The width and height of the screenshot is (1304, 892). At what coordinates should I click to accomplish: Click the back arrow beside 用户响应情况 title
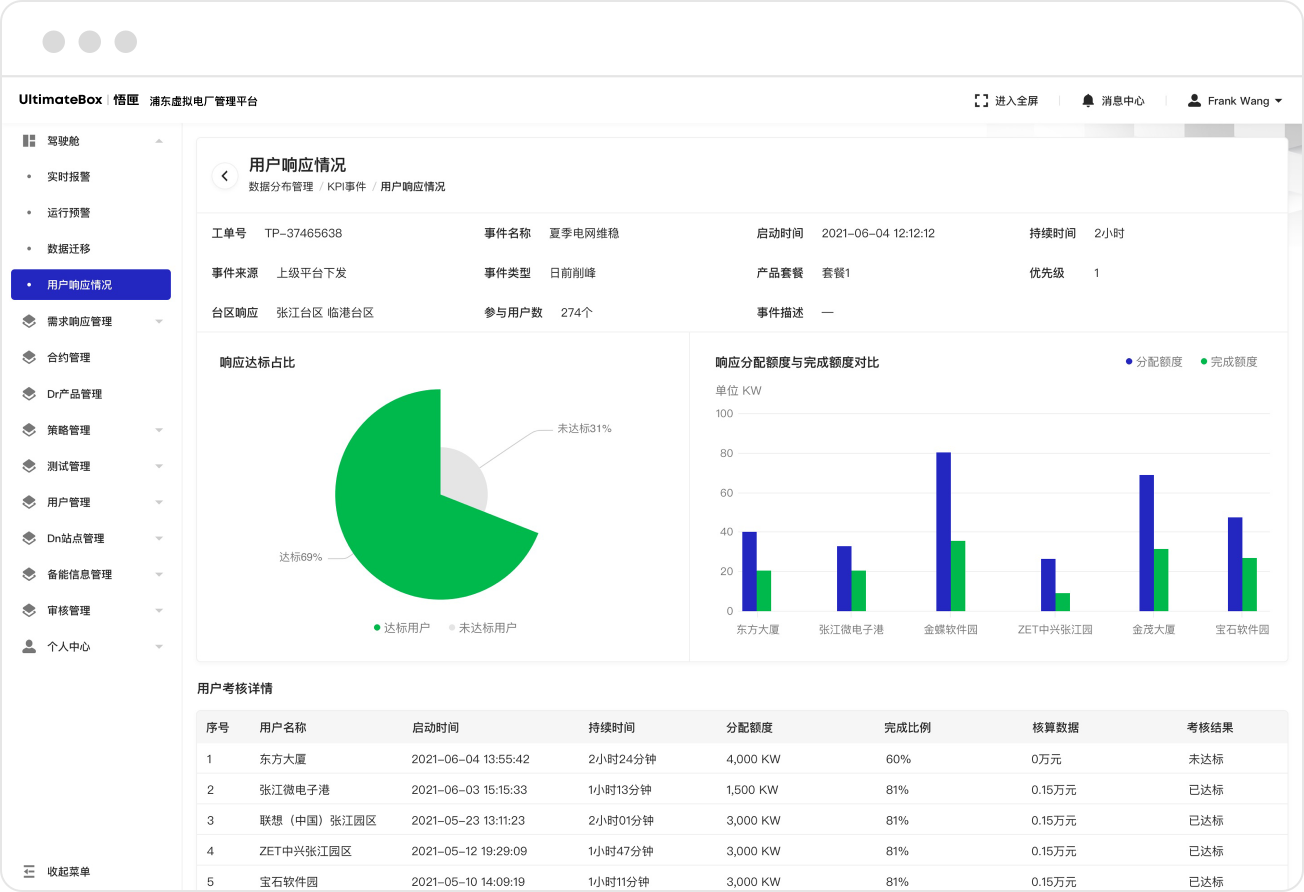[225, 175]
